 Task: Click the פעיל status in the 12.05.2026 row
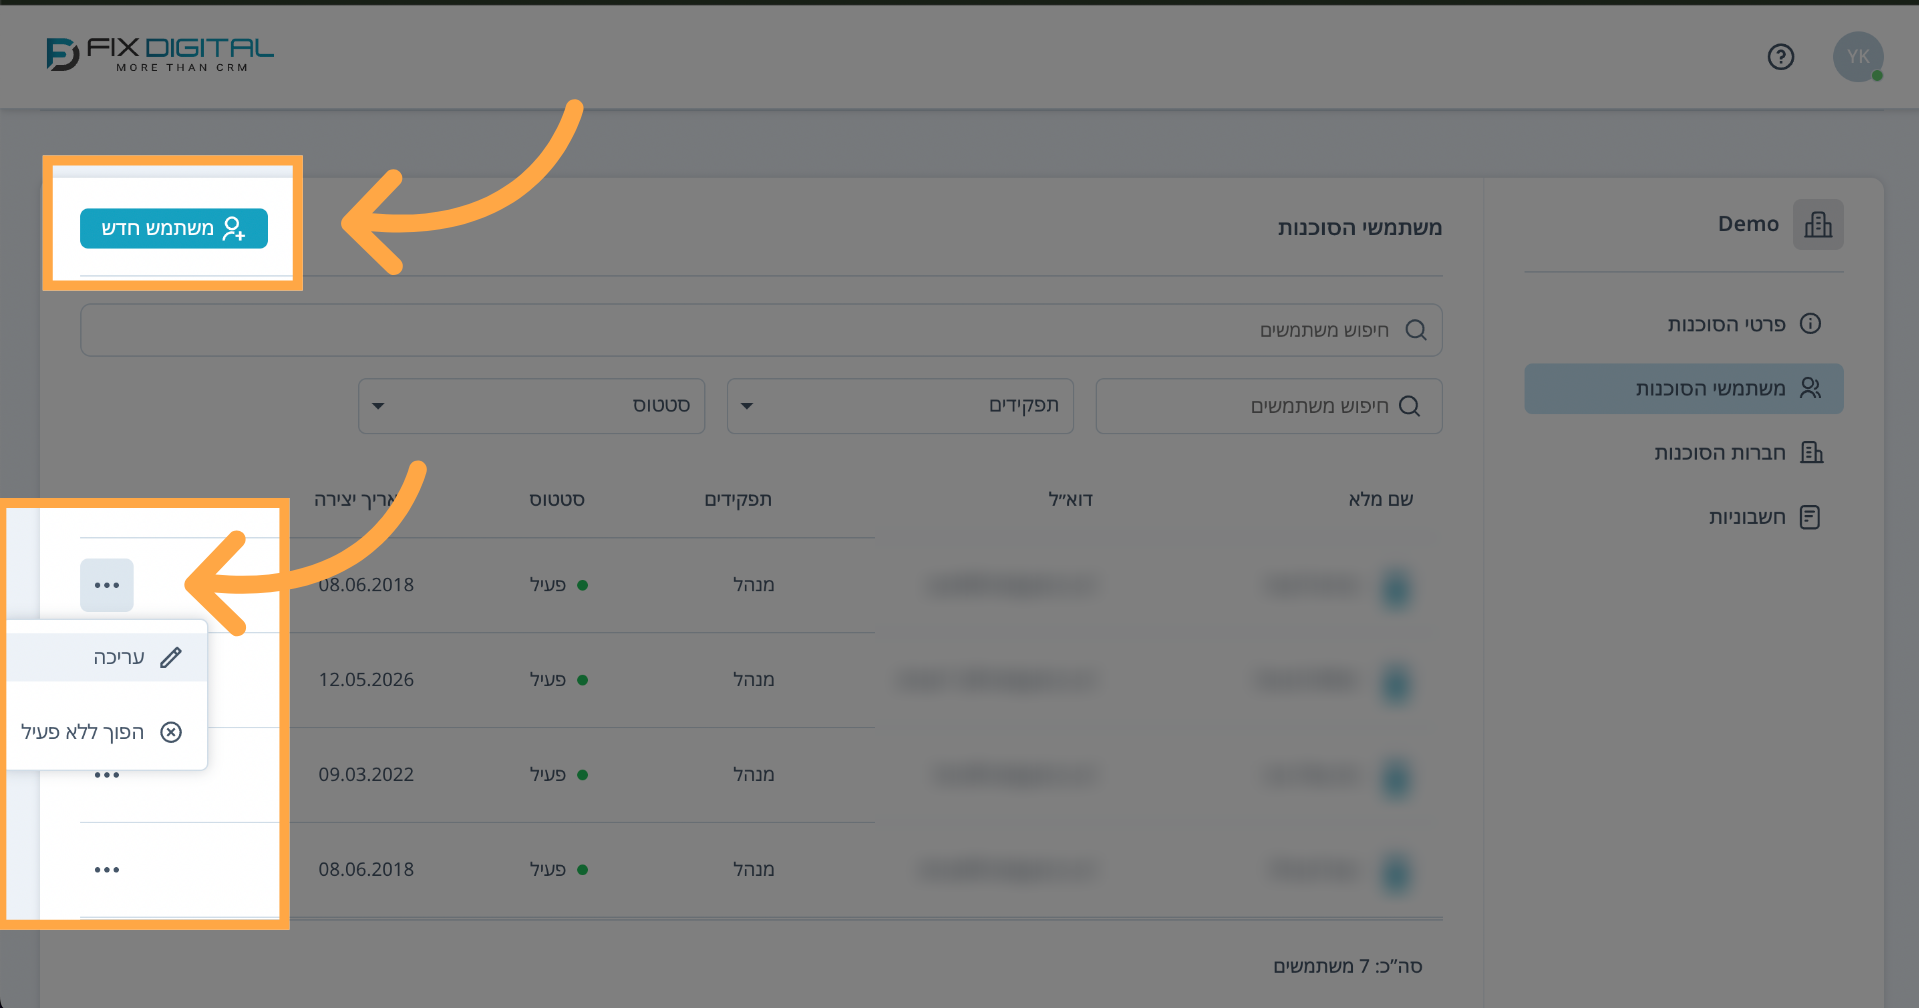point(558,680)
